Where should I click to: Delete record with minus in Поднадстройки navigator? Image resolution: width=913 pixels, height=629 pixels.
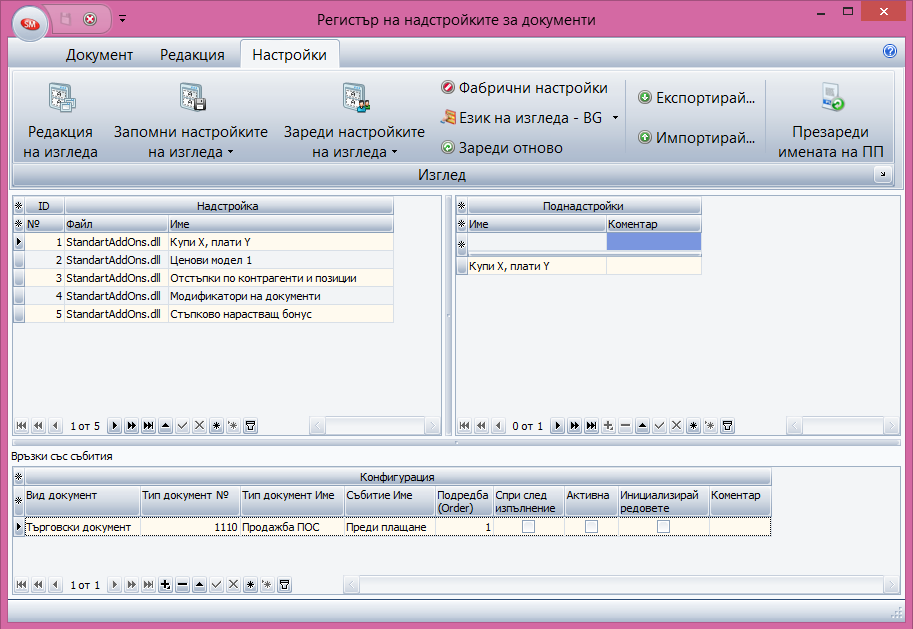(x=625, y=426)
